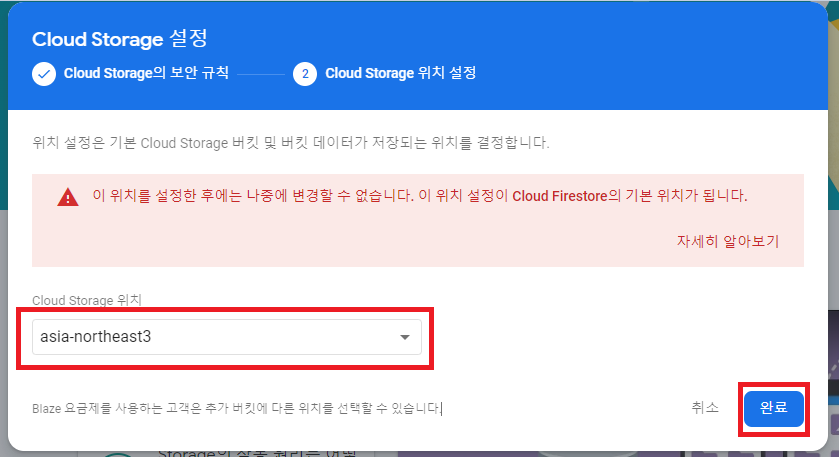This screenshot has height=457, width=840.
Task: Click the Blaze 요금제 note text
Action: click(x=236, y=409)
